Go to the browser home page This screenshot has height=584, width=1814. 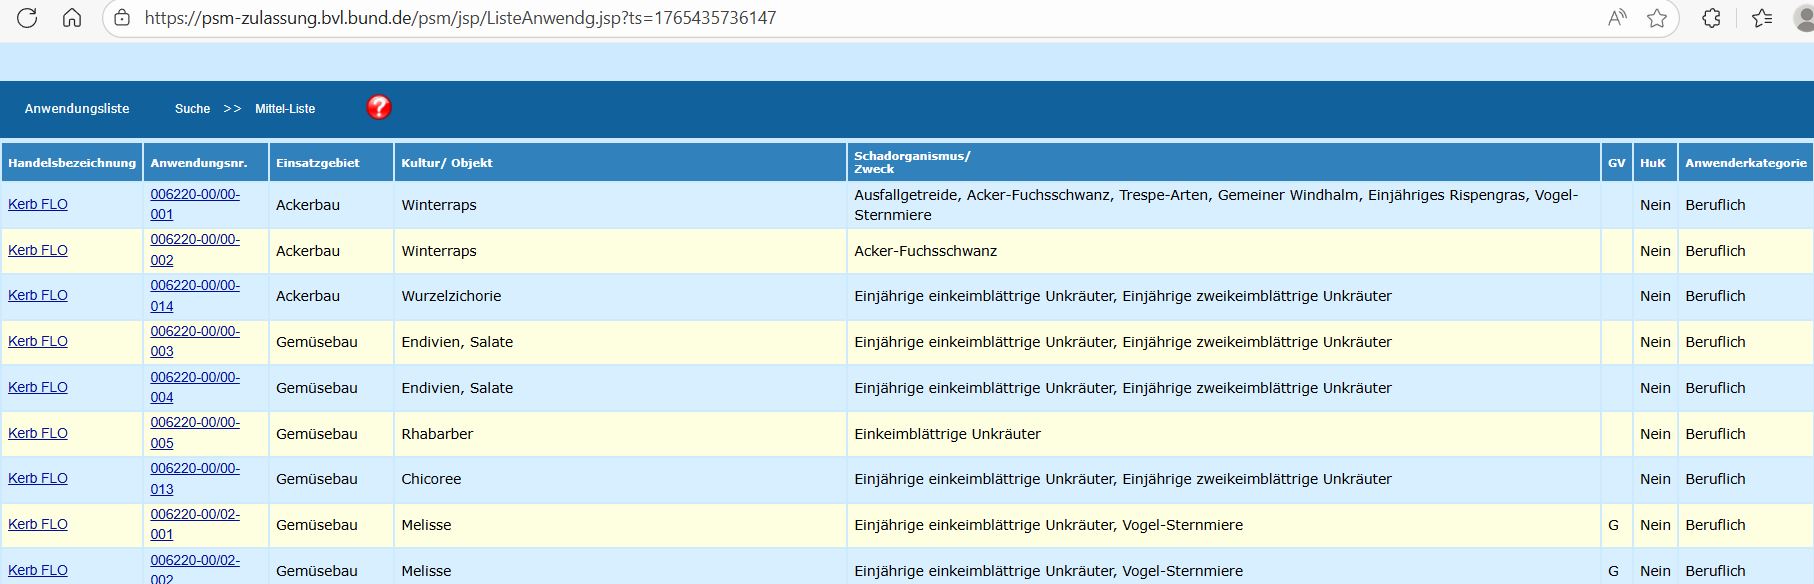72,18
